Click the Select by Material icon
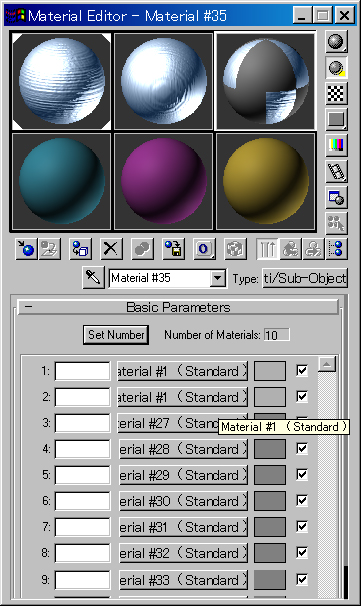This screenshot has width=361, height=606. click(336, 223)
